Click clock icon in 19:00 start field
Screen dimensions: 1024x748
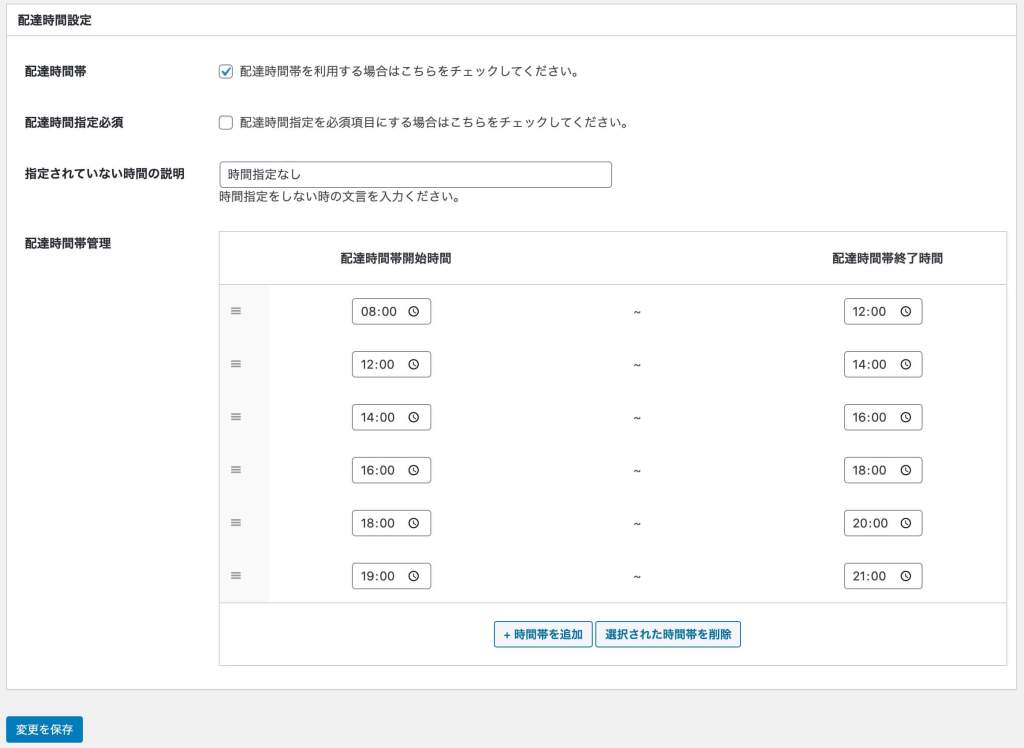(414, 577)
